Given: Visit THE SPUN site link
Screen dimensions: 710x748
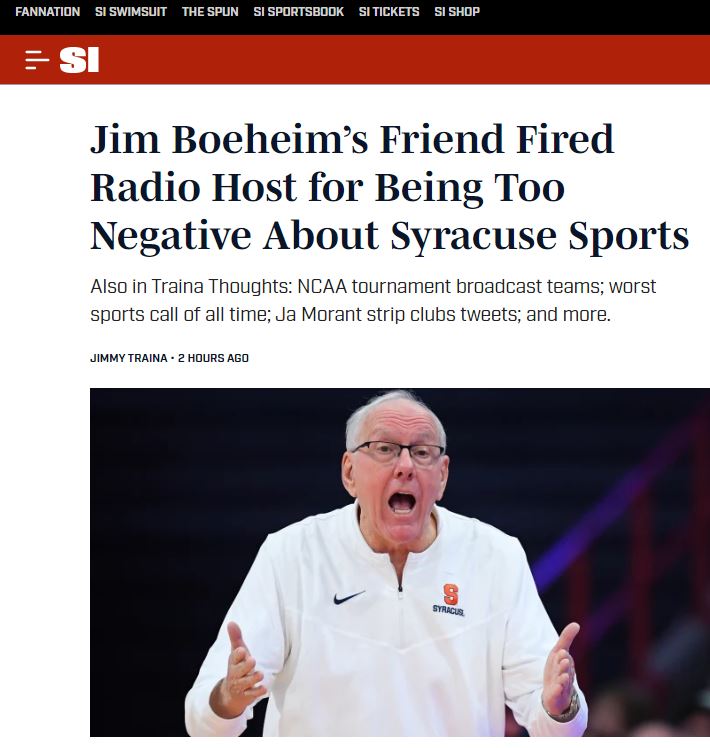Looking at the screenshot, I should click(210, 11).
